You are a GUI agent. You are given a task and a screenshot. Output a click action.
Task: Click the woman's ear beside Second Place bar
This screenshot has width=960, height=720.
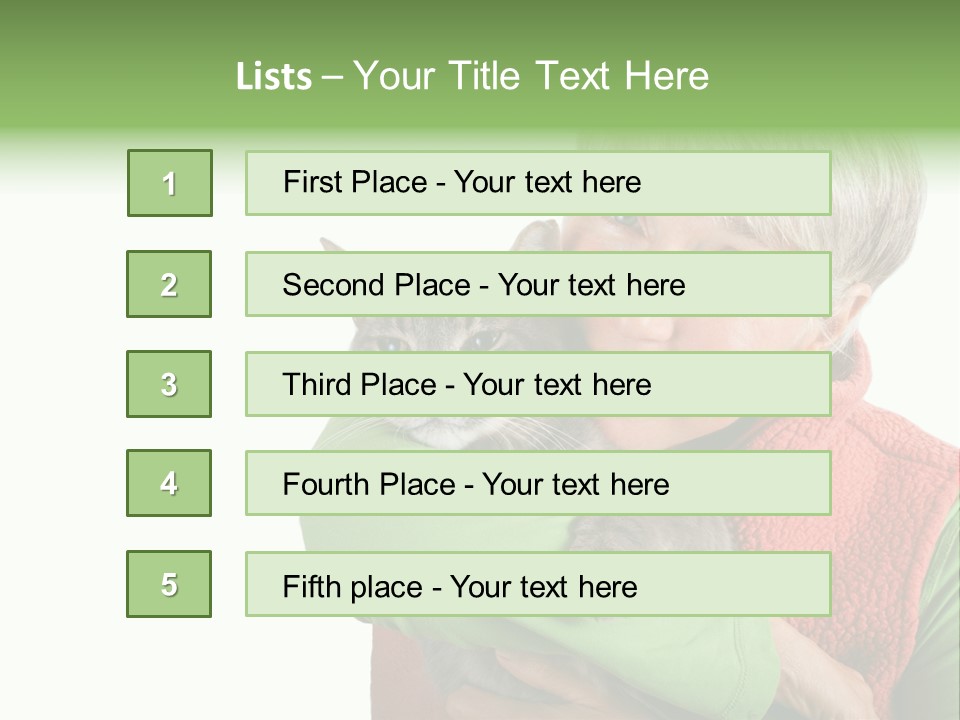point(848,300)
